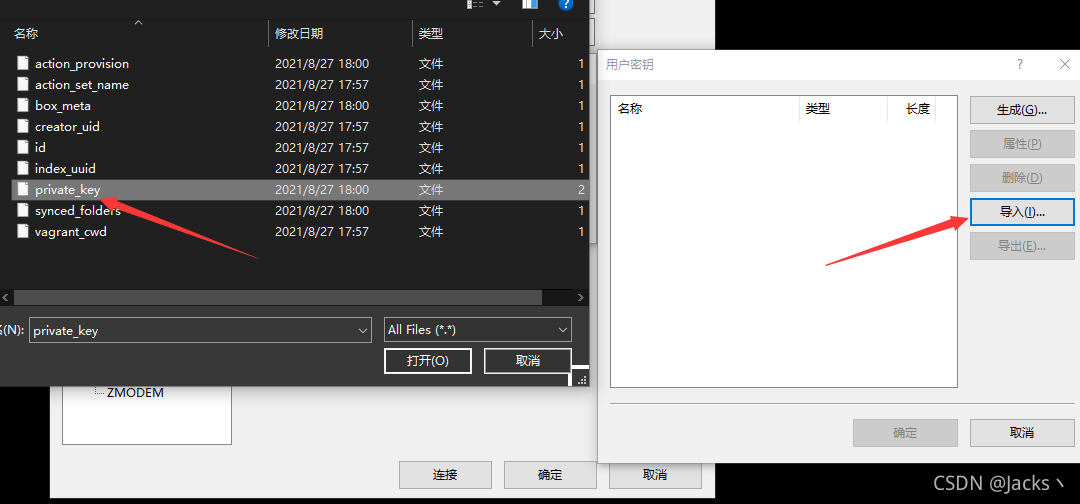Close the 用户密钥 dialog with X
This screenshot has width=1080, height=504.
tap(1063, 65)
